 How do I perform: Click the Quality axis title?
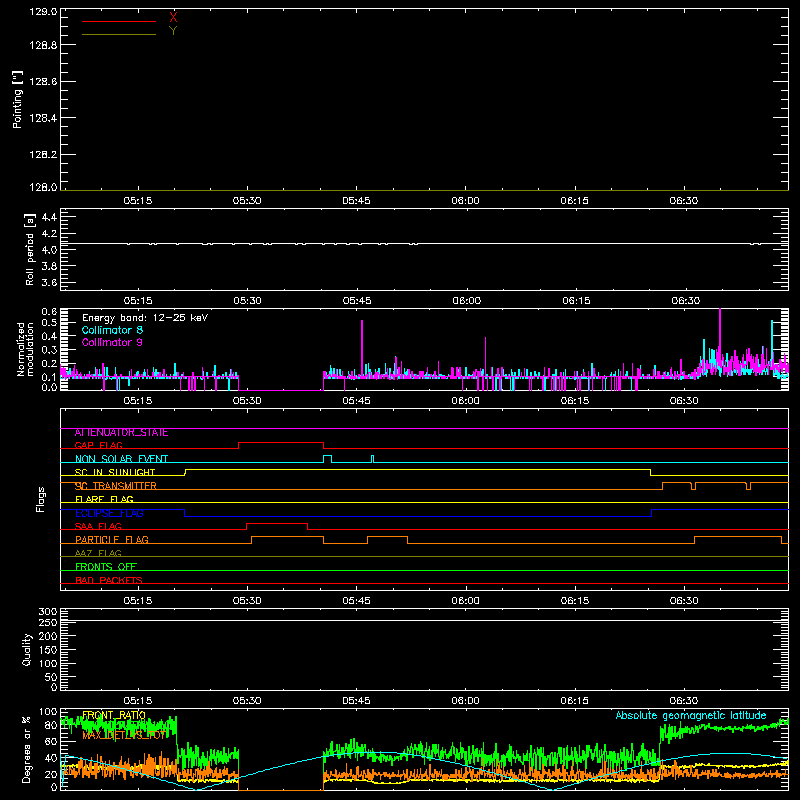coord(27,649)
